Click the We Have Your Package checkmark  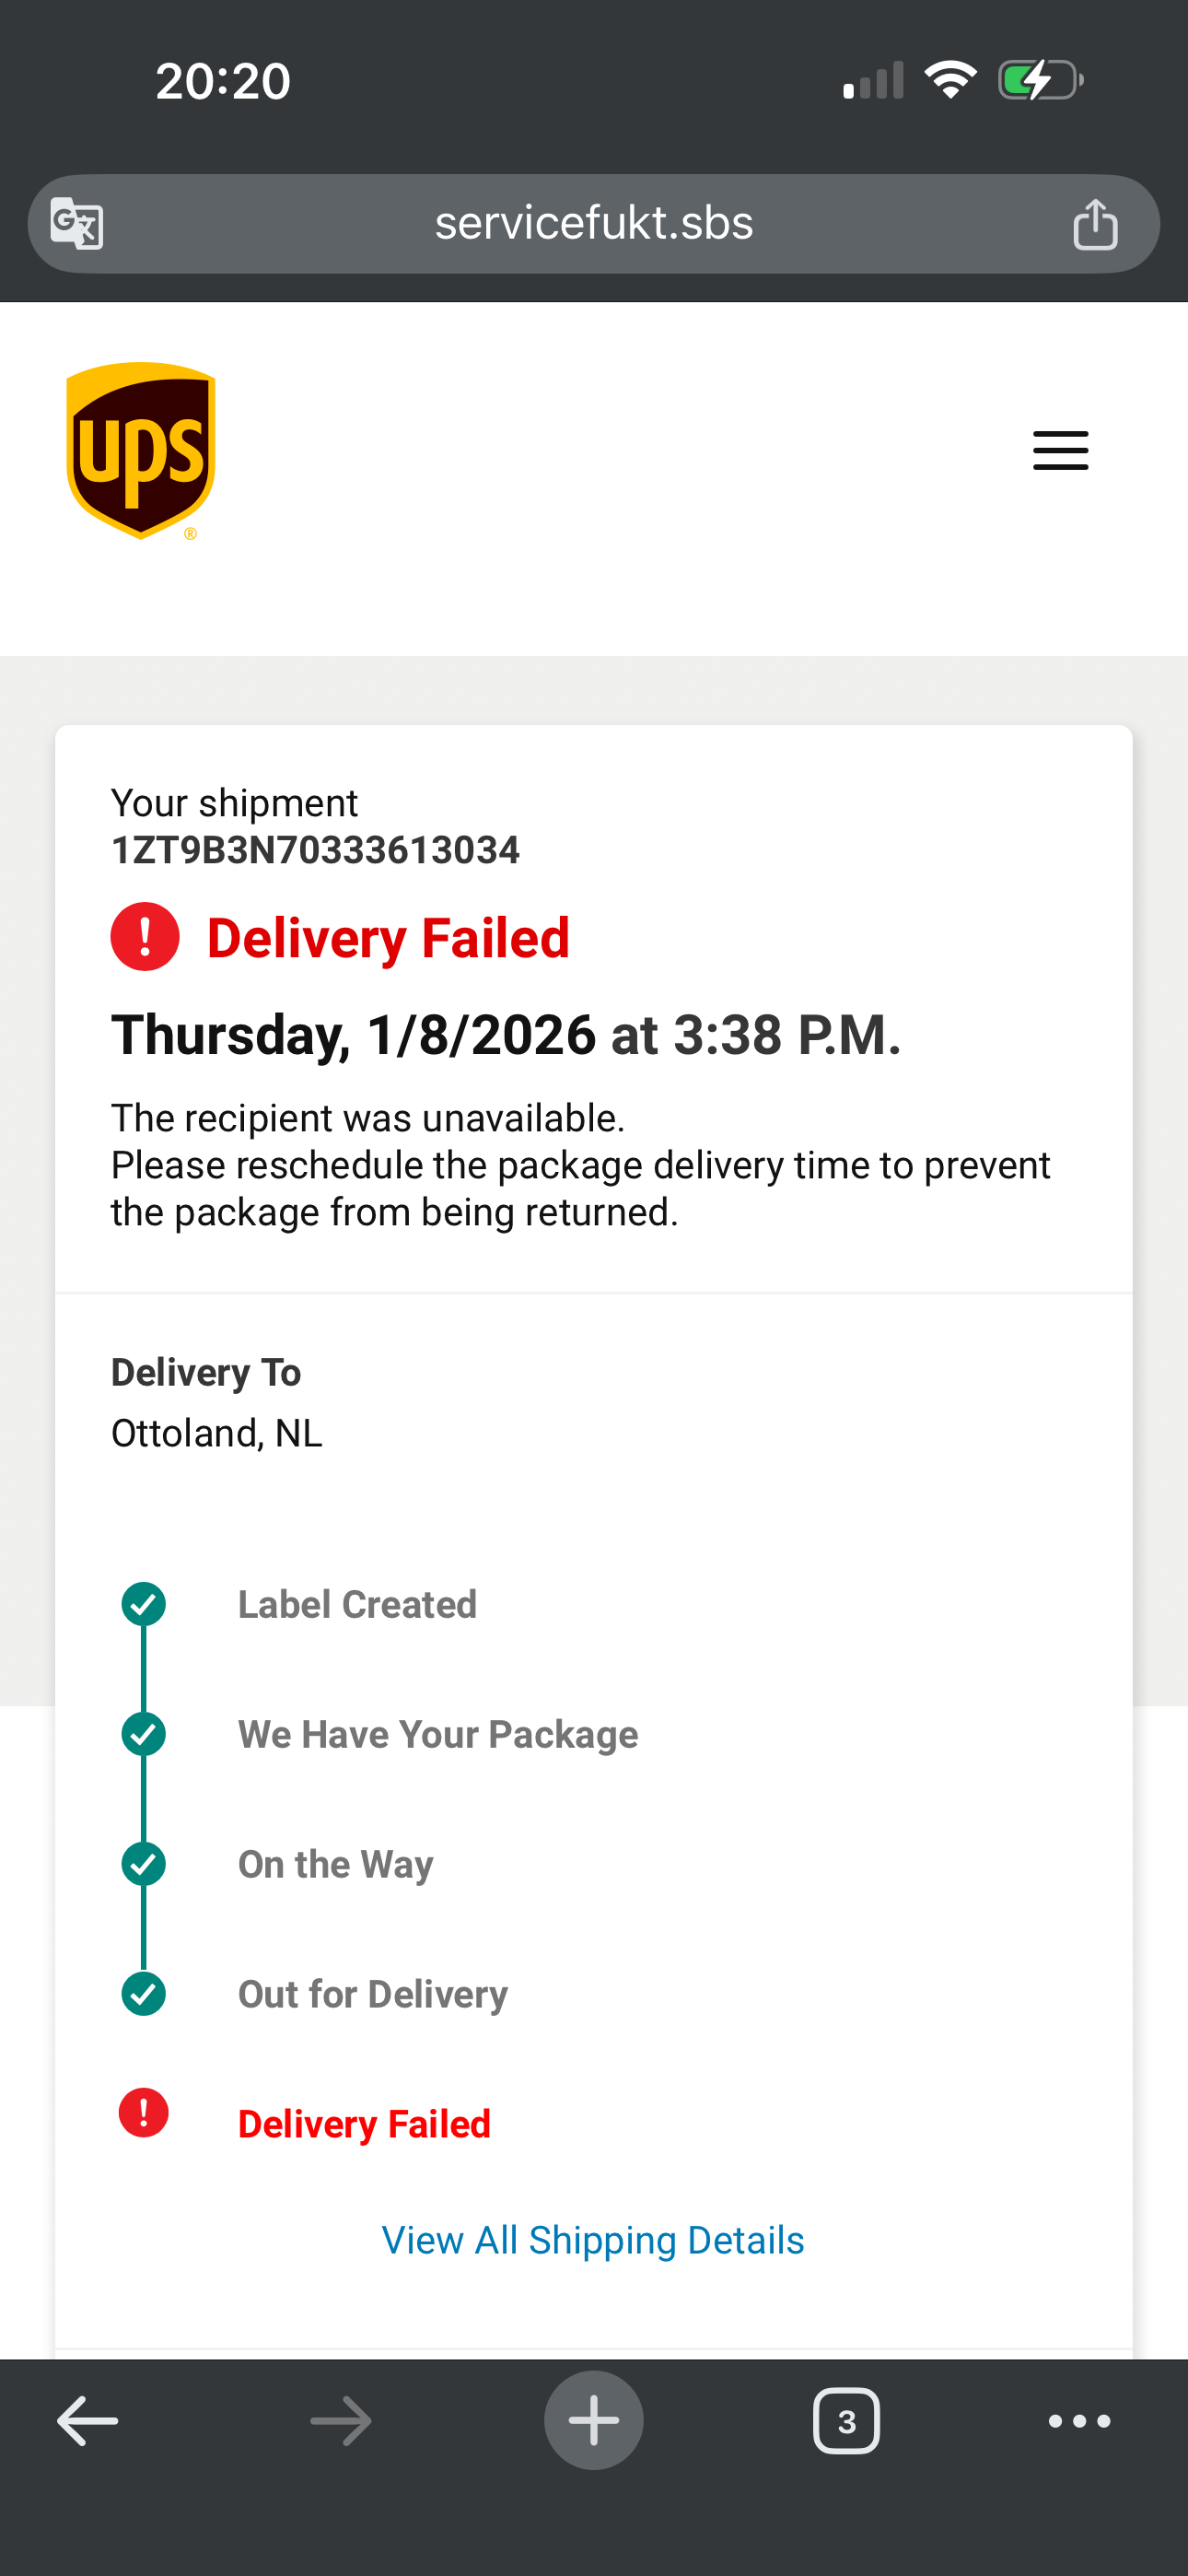tap(144, 1734)
